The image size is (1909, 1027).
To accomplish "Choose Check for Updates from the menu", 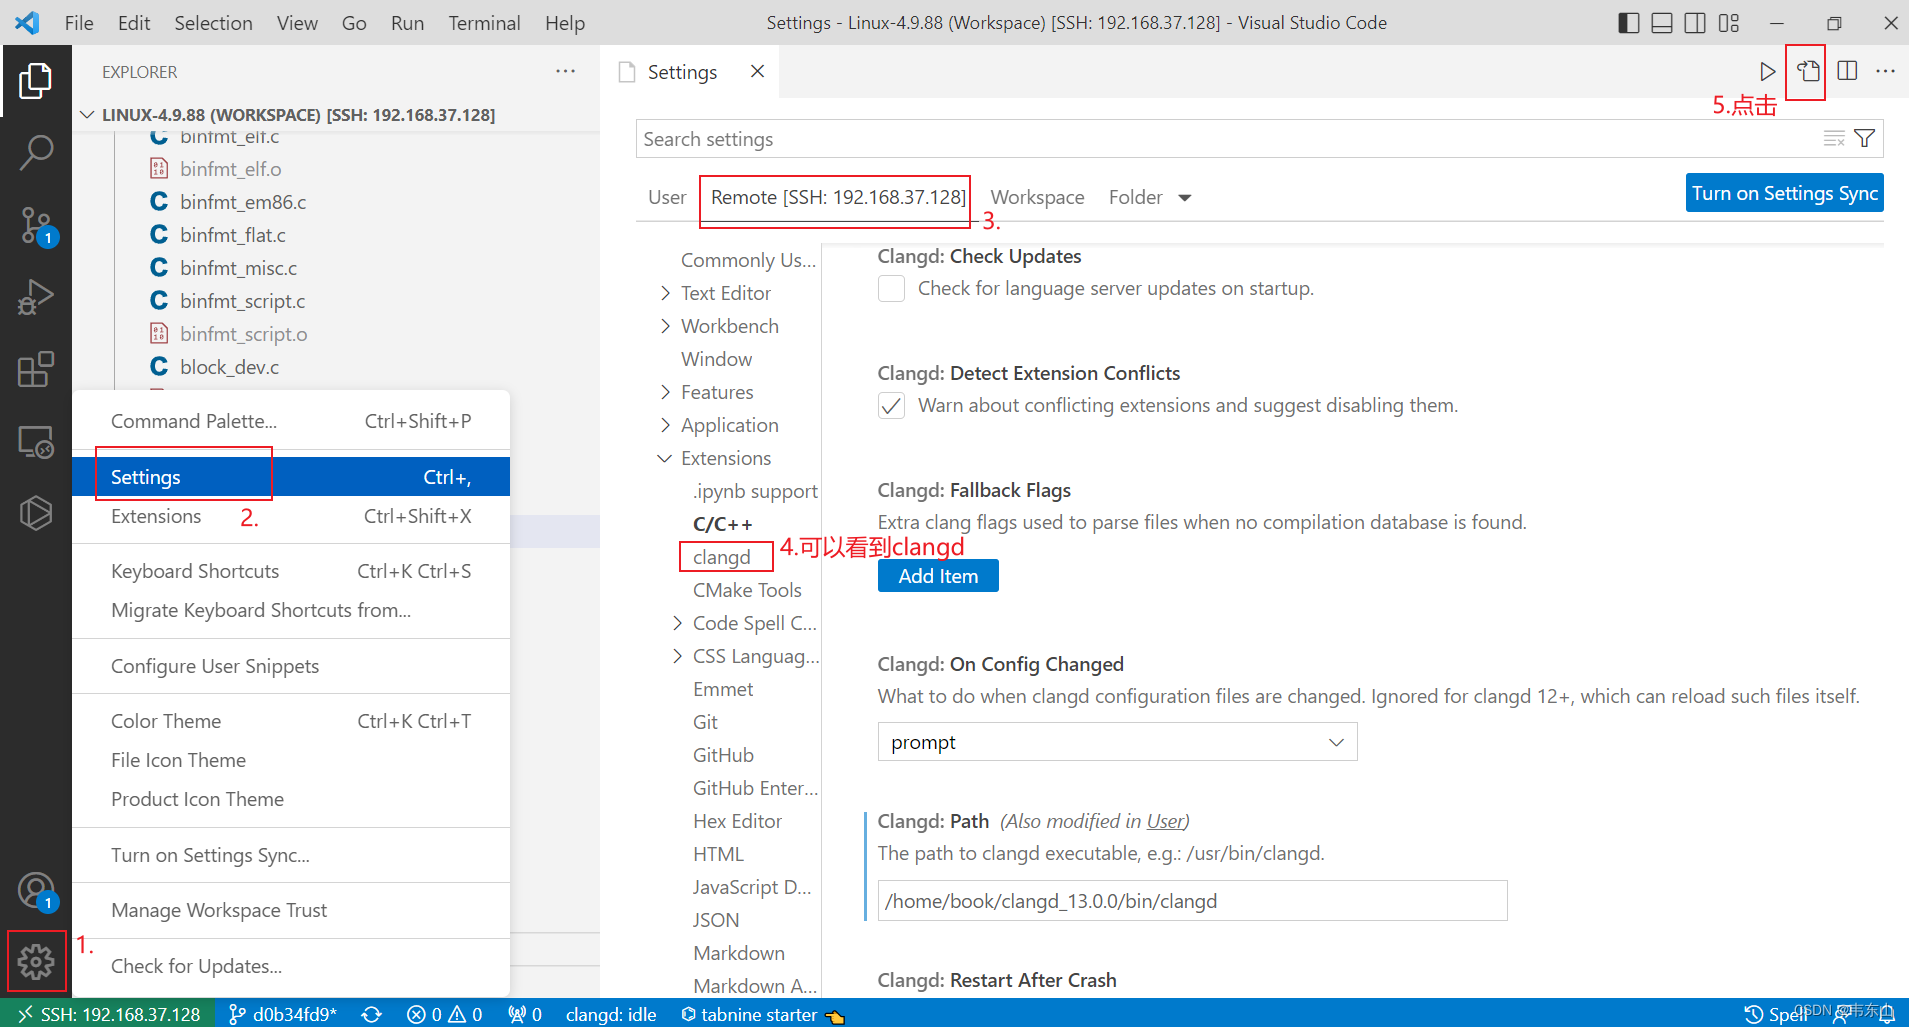I will click(291, 966).
